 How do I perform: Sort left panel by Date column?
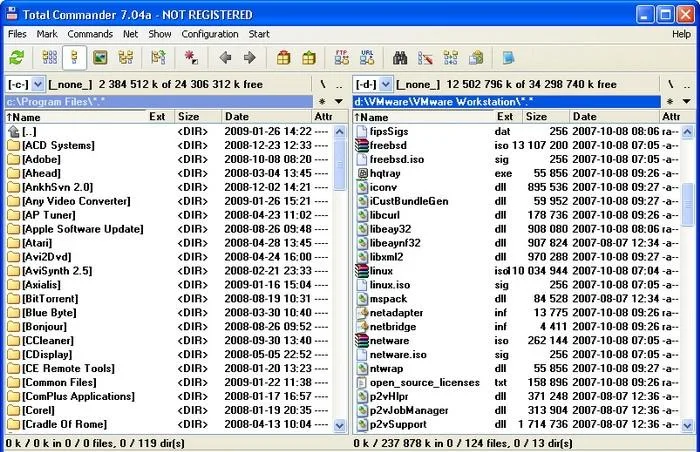click(x=266, y=117)
